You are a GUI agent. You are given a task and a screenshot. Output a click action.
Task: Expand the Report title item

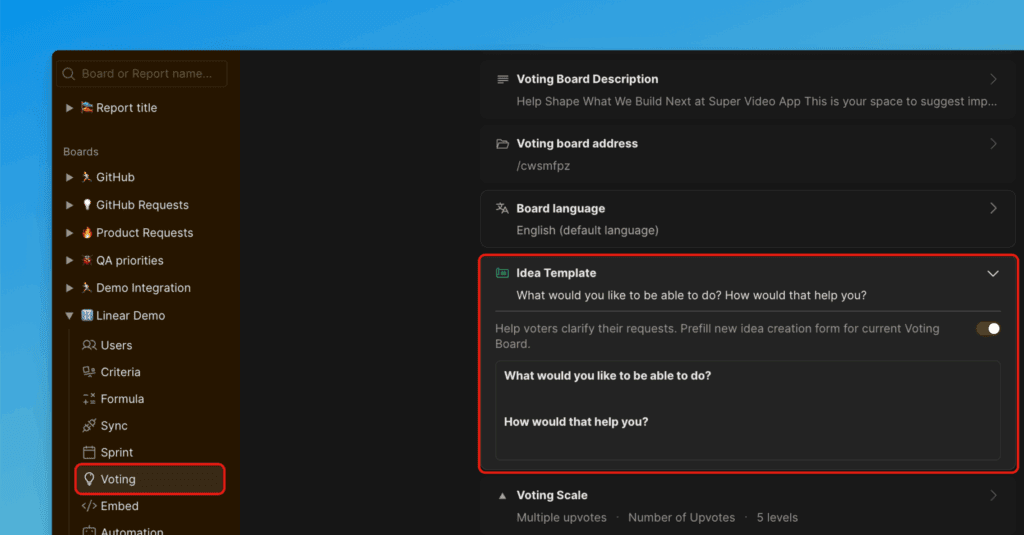click(x=69, y=108)
